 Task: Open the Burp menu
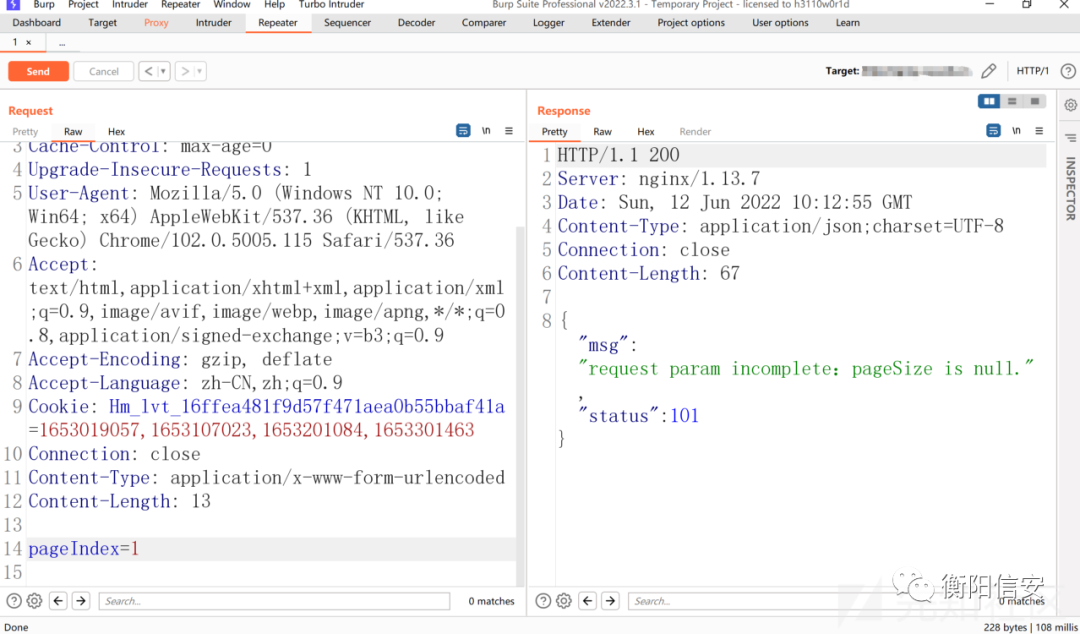[x=43, y=5]
